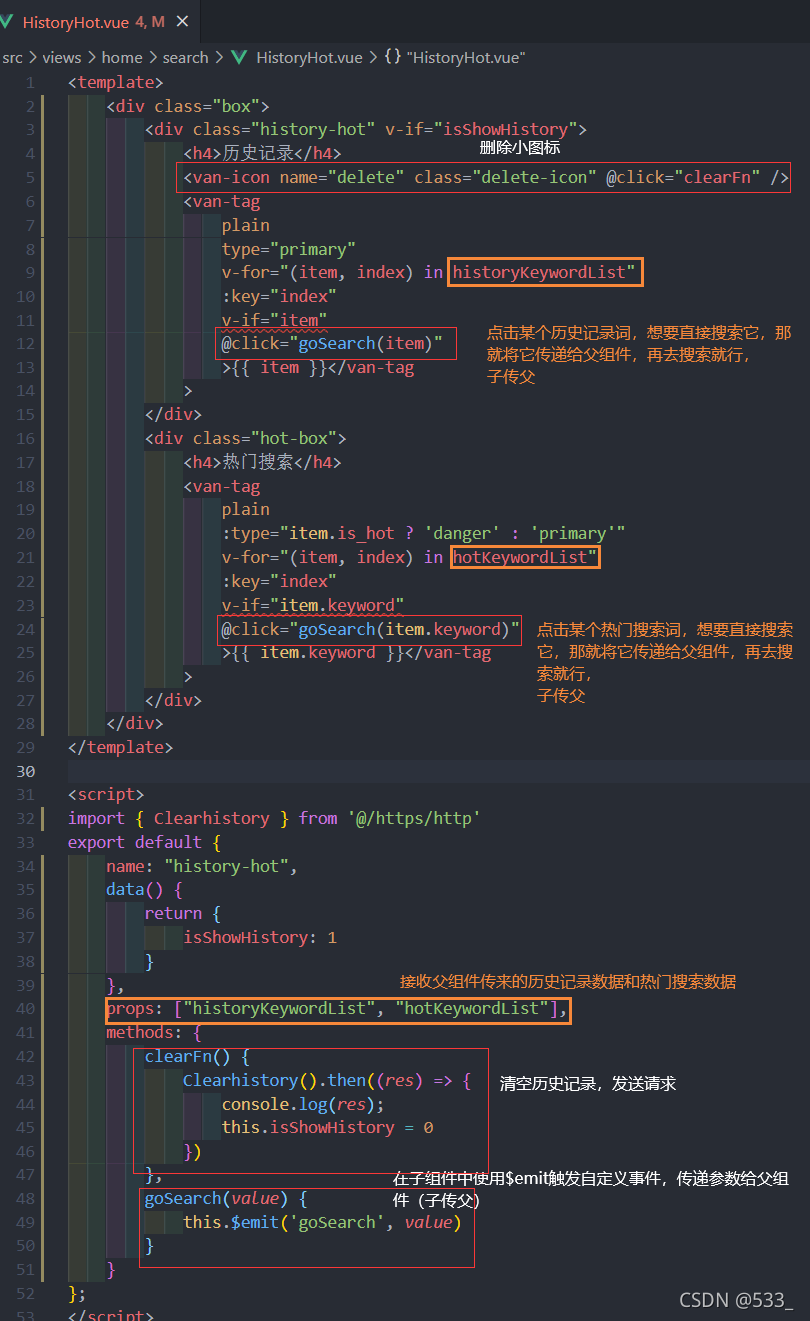
Task: Click type="primary" on line 8
Action: tap(289, 249)
